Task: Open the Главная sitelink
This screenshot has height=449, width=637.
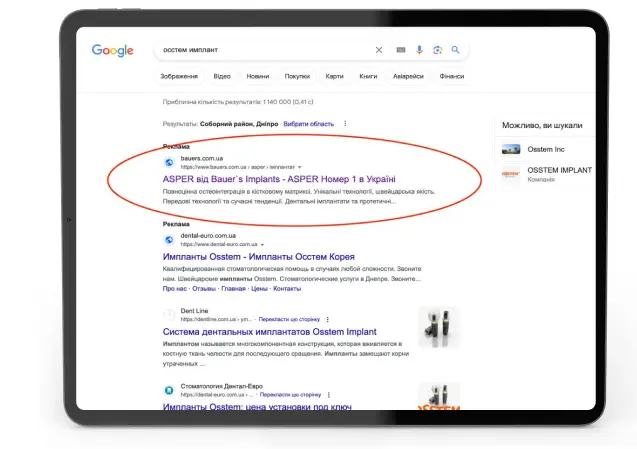Action: [234, 288]
